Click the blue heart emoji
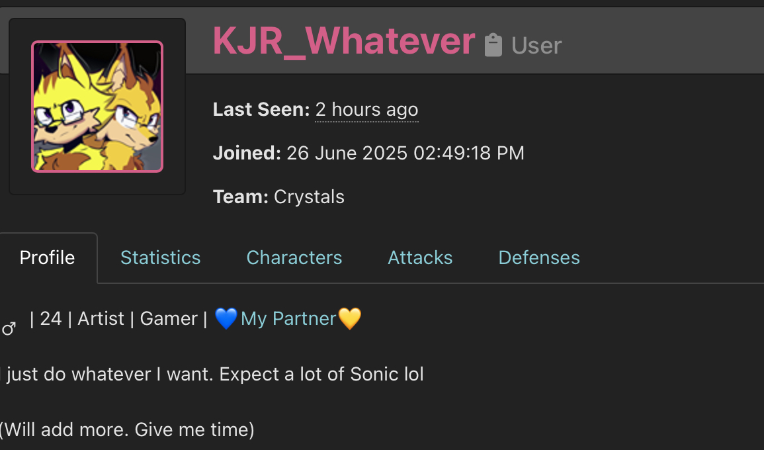Image resolution: width=764 pixels, height=450 pixels. click(226, 319)
